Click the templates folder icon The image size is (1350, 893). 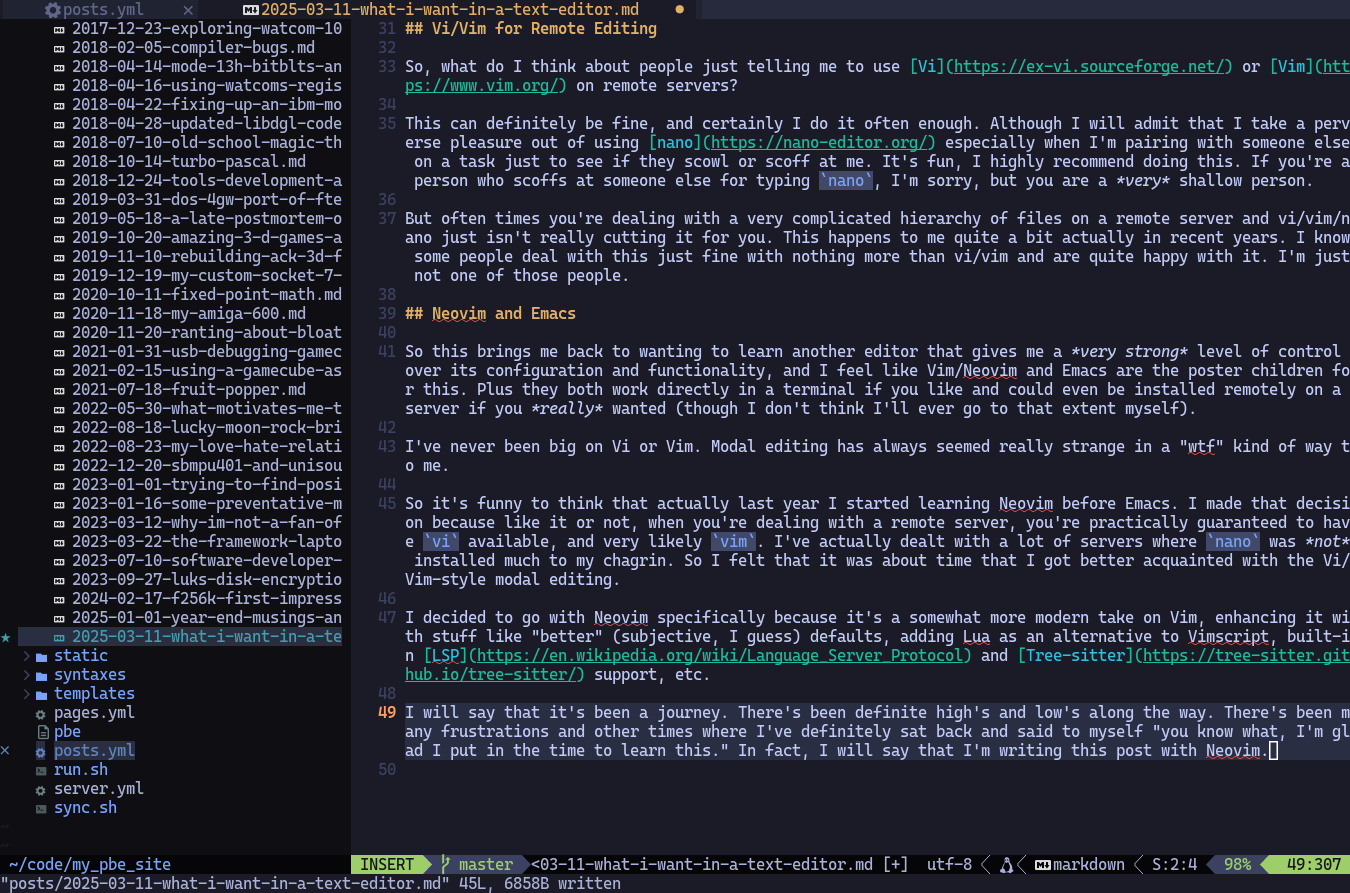pyautogui.click(x=41, y=694)
